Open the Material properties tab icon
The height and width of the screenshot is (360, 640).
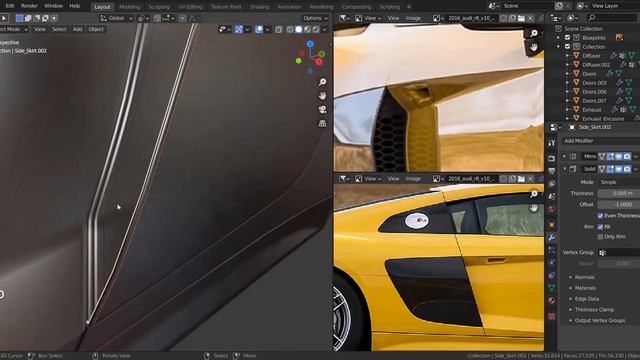coord(552,300)
